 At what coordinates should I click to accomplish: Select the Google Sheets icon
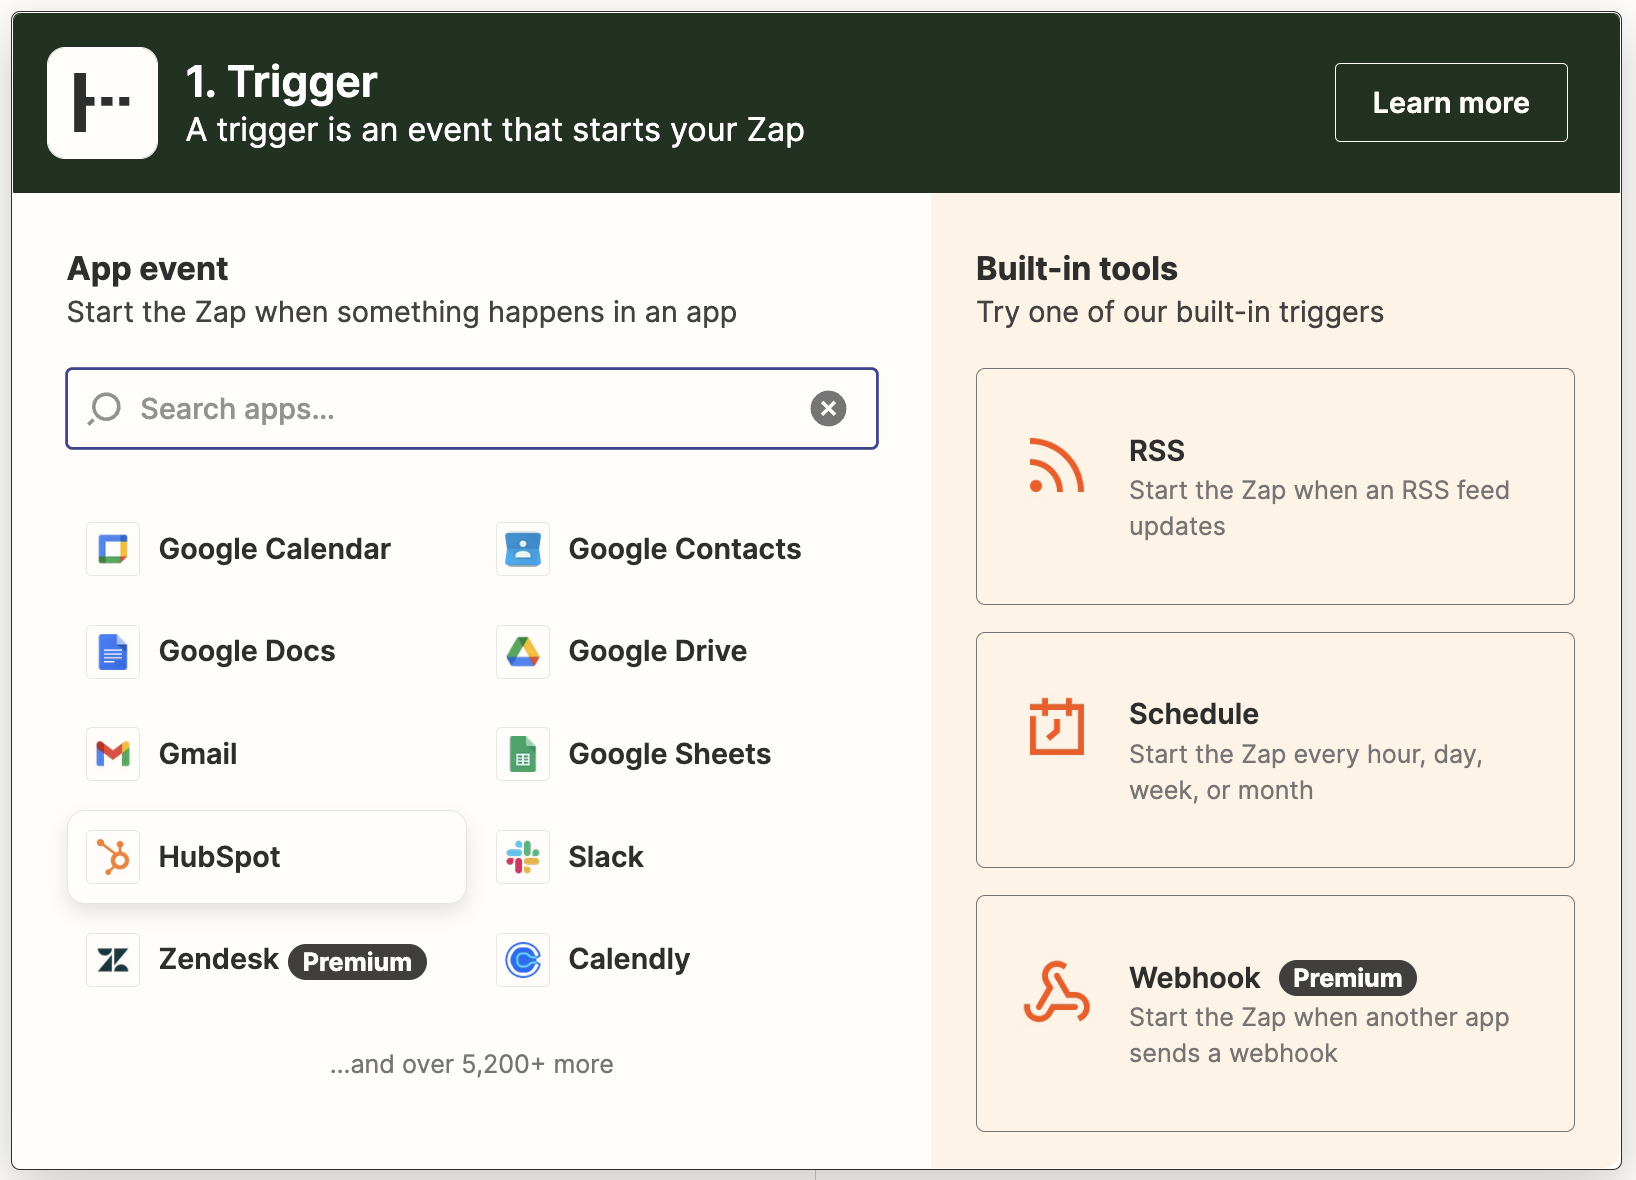tap(523, 754)
